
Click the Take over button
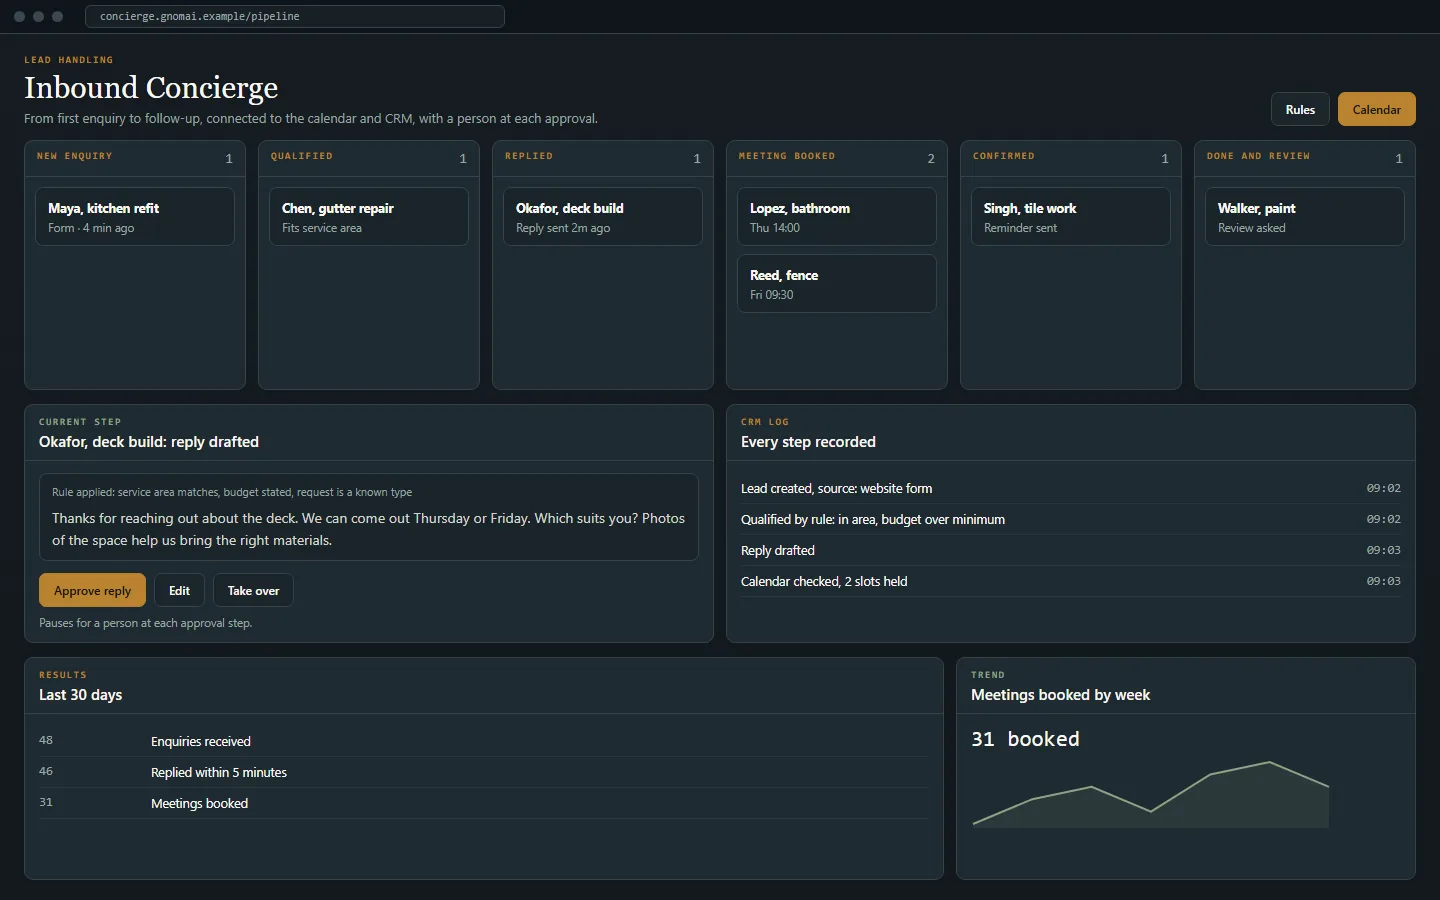pos(253,590)
